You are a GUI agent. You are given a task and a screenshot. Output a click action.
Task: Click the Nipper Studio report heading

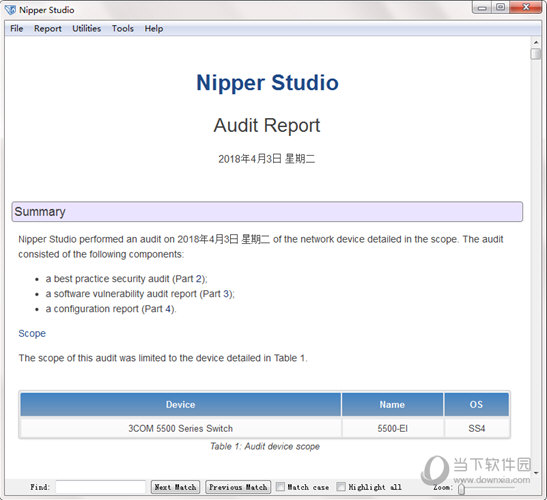pyautogui.click(x=267, y=83)
